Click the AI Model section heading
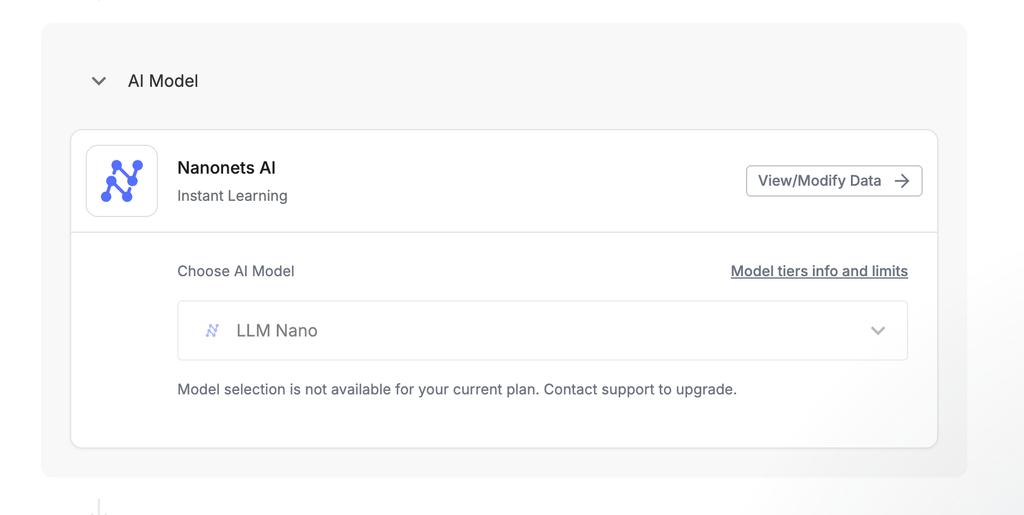The image size is (1024, 515). click(x=163, y=81)
